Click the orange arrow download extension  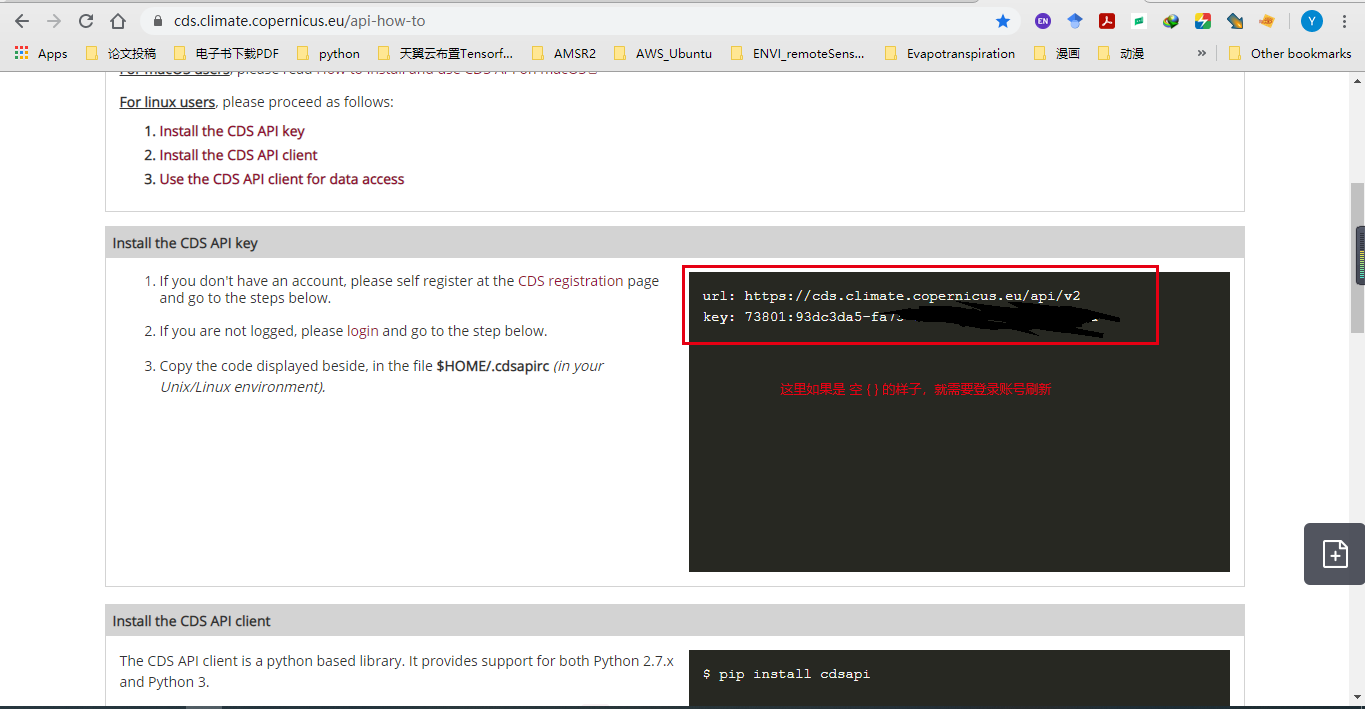[x=1233, y=20]
